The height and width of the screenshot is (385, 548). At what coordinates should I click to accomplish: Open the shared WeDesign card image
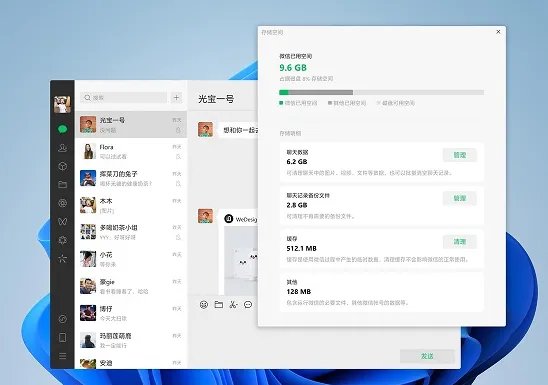tap(241, 261)
